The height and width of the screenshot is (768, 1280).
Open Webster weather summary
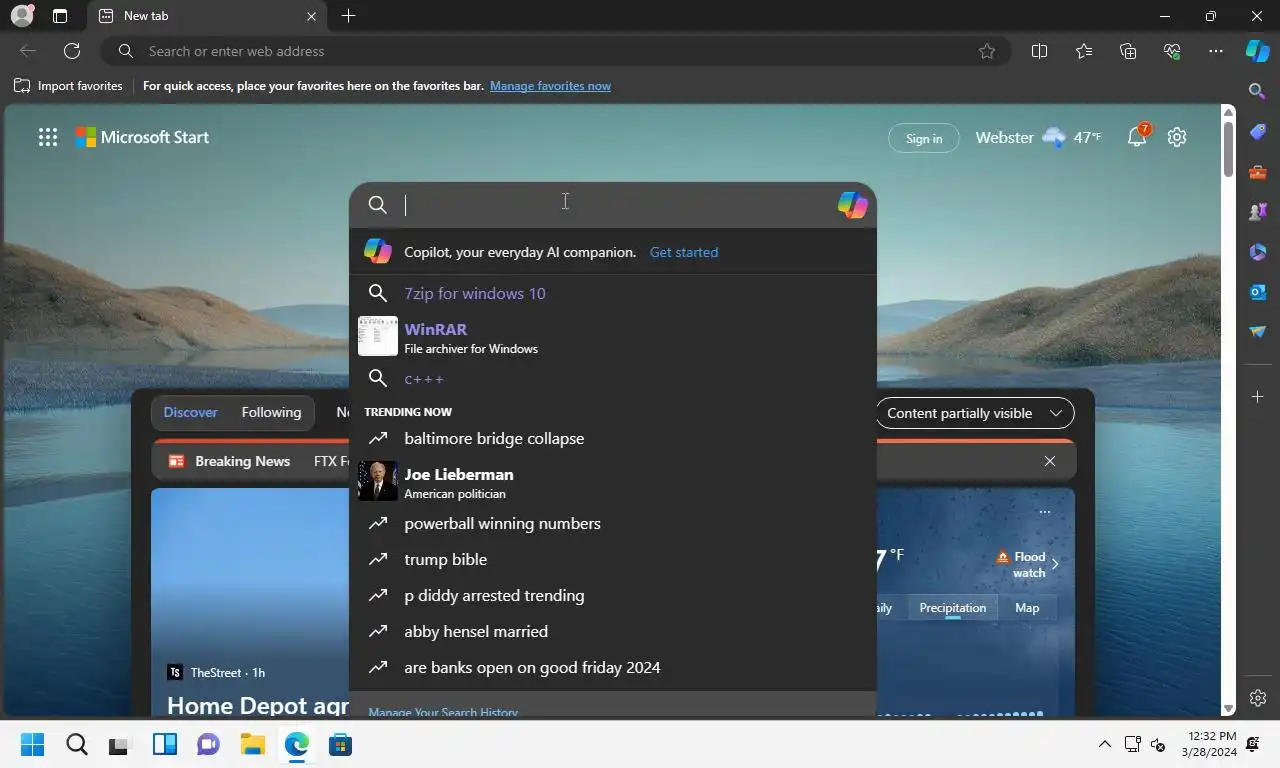[1038, 138]
